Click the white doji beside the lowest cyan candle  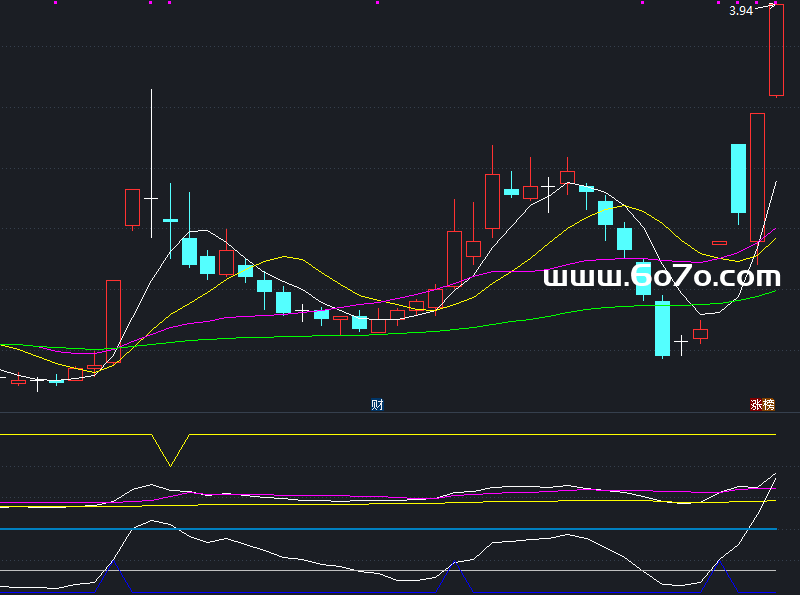[x=681, y=343]
